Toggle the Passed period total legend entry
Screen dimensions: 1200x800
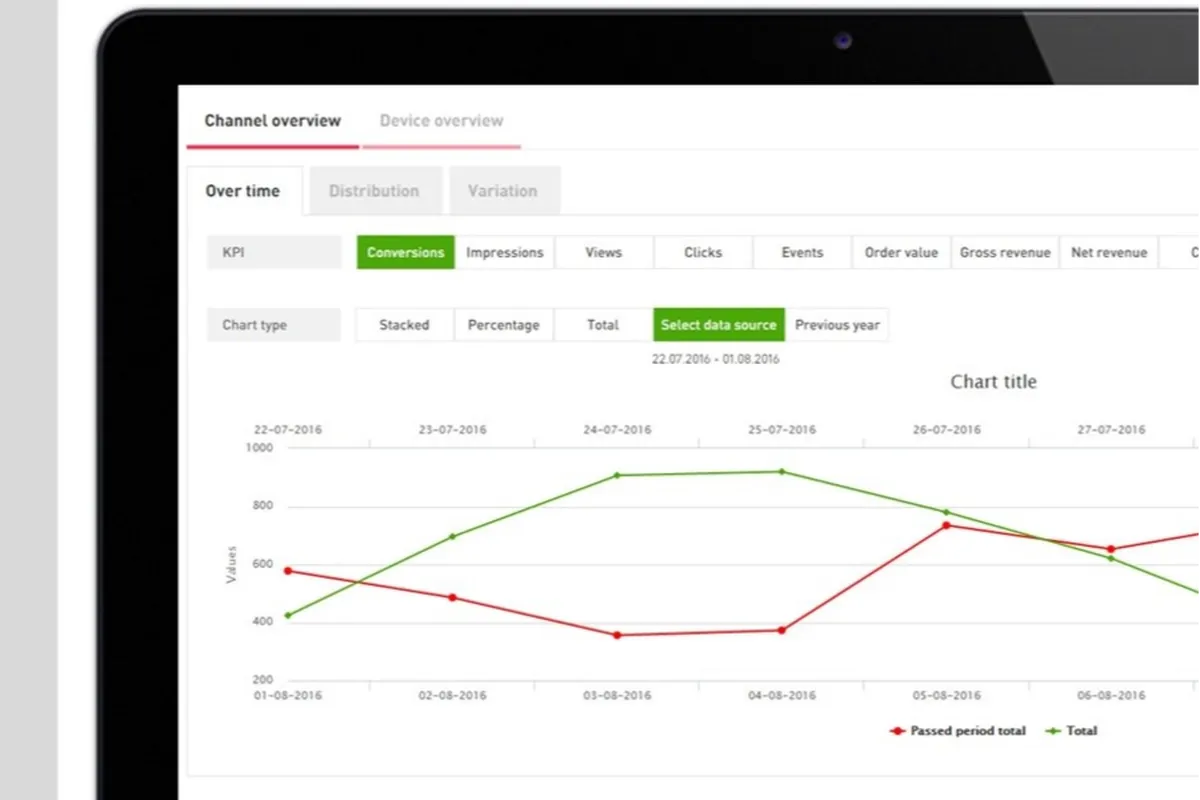[x=958, y=731]
